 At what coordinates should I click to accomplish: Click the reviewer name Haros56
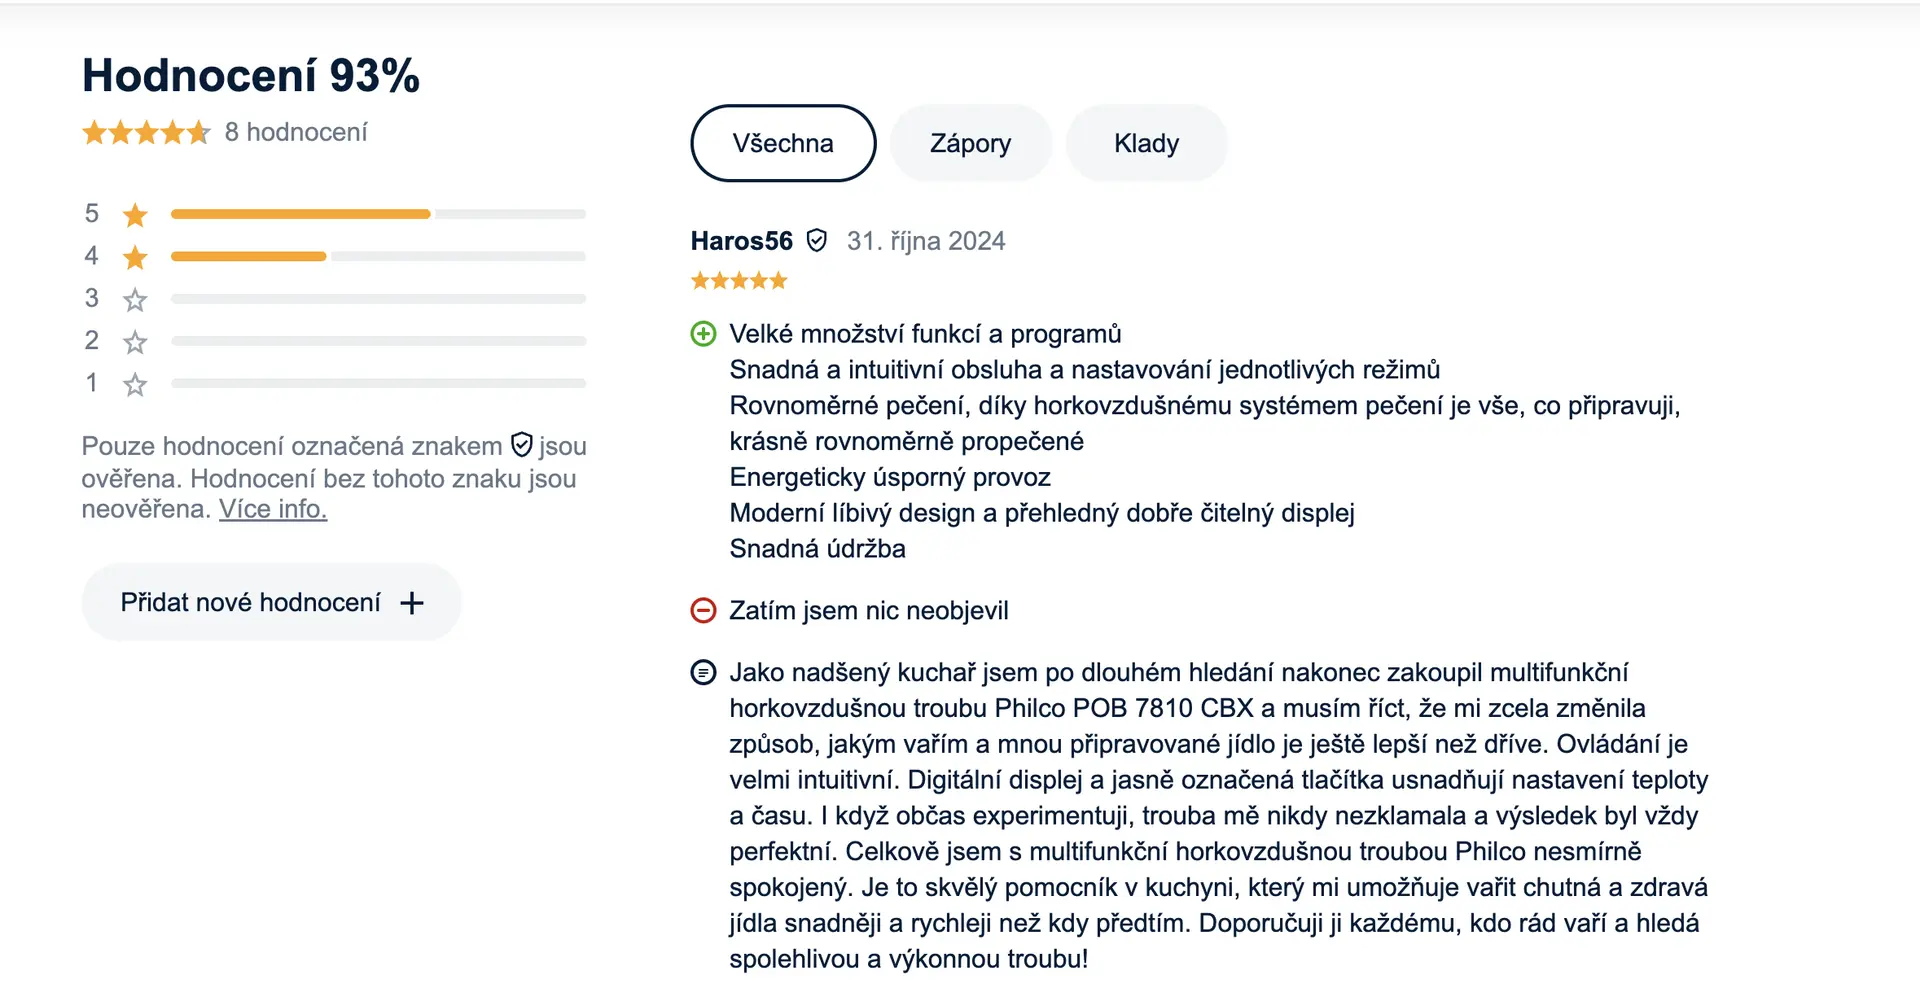(x=741, y=241)
